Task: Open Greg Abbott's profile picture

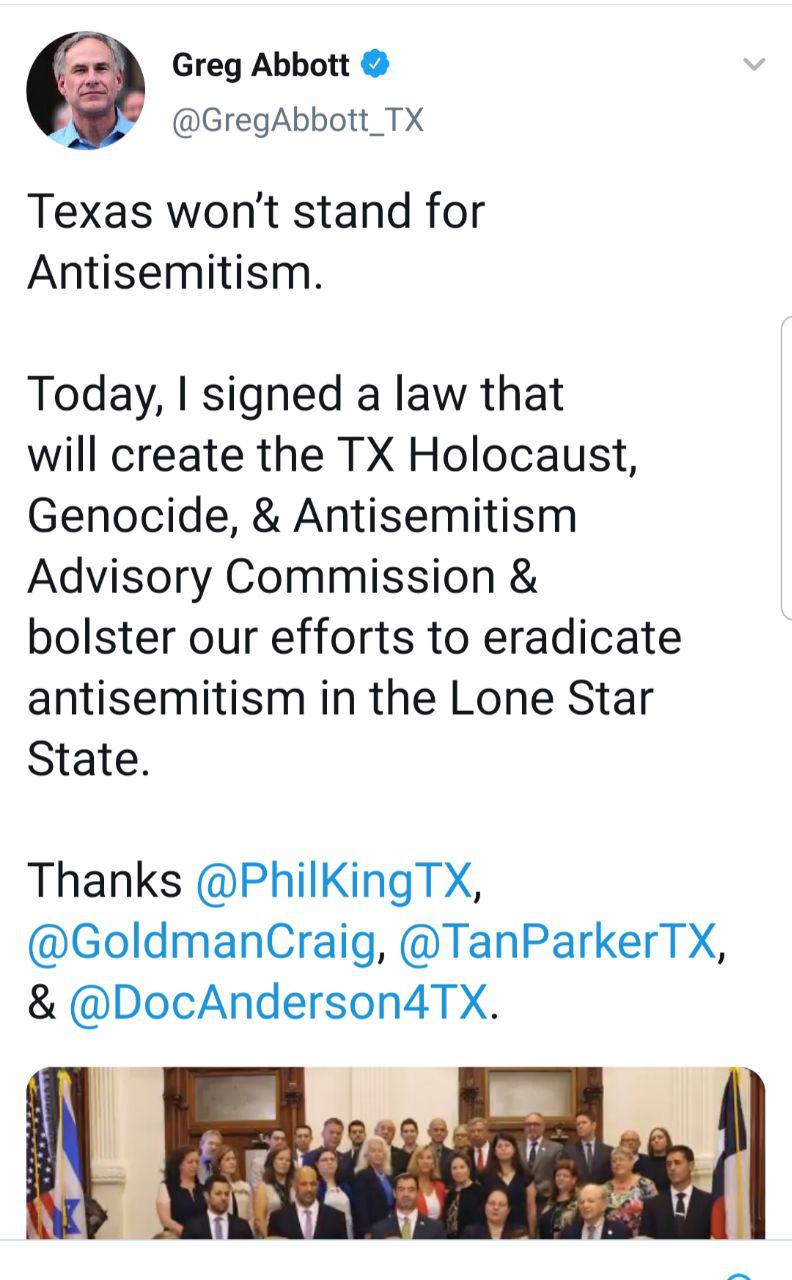Action: [x=85, y=90]
